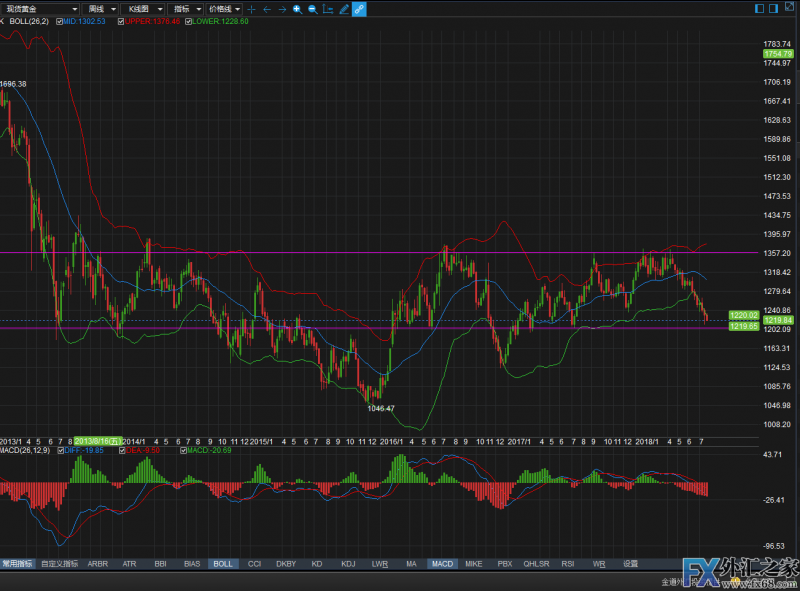Click the left arrow scroll-back icon
Image resolution: width=800 pixels, height=591 pixels.
click(x=266, y=8)
